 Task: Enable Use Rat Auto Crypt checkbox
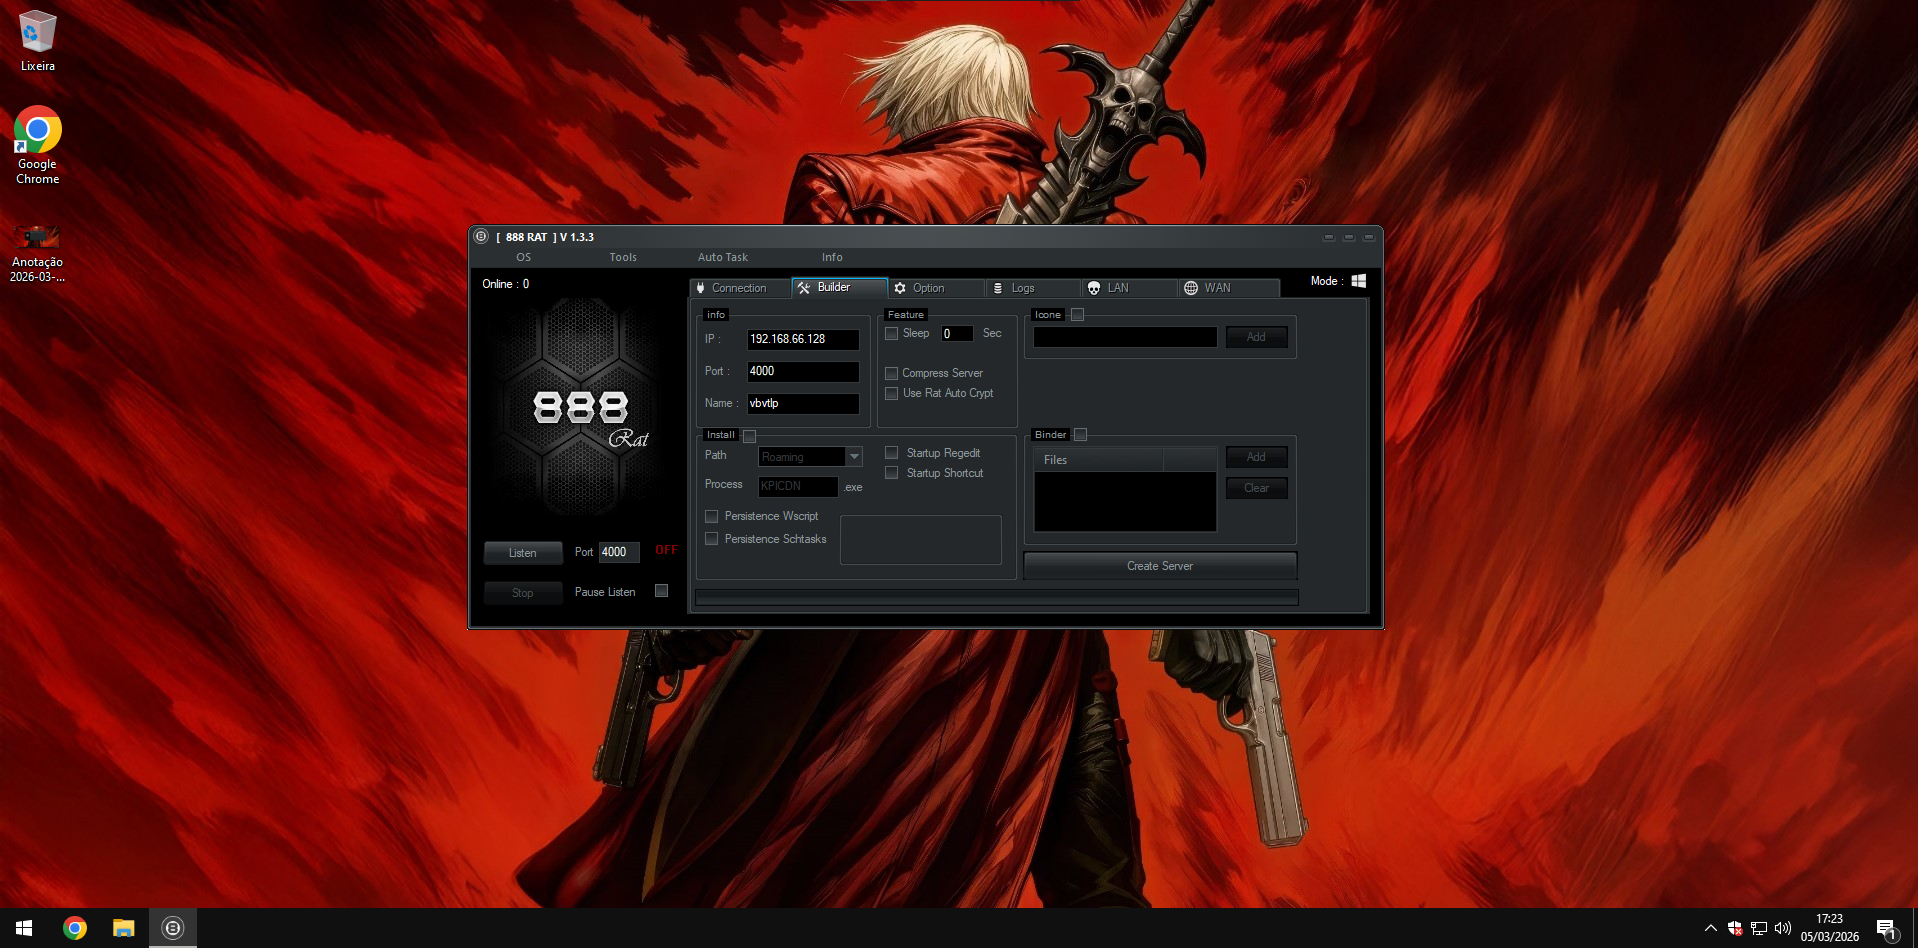(x=891, y=393)
